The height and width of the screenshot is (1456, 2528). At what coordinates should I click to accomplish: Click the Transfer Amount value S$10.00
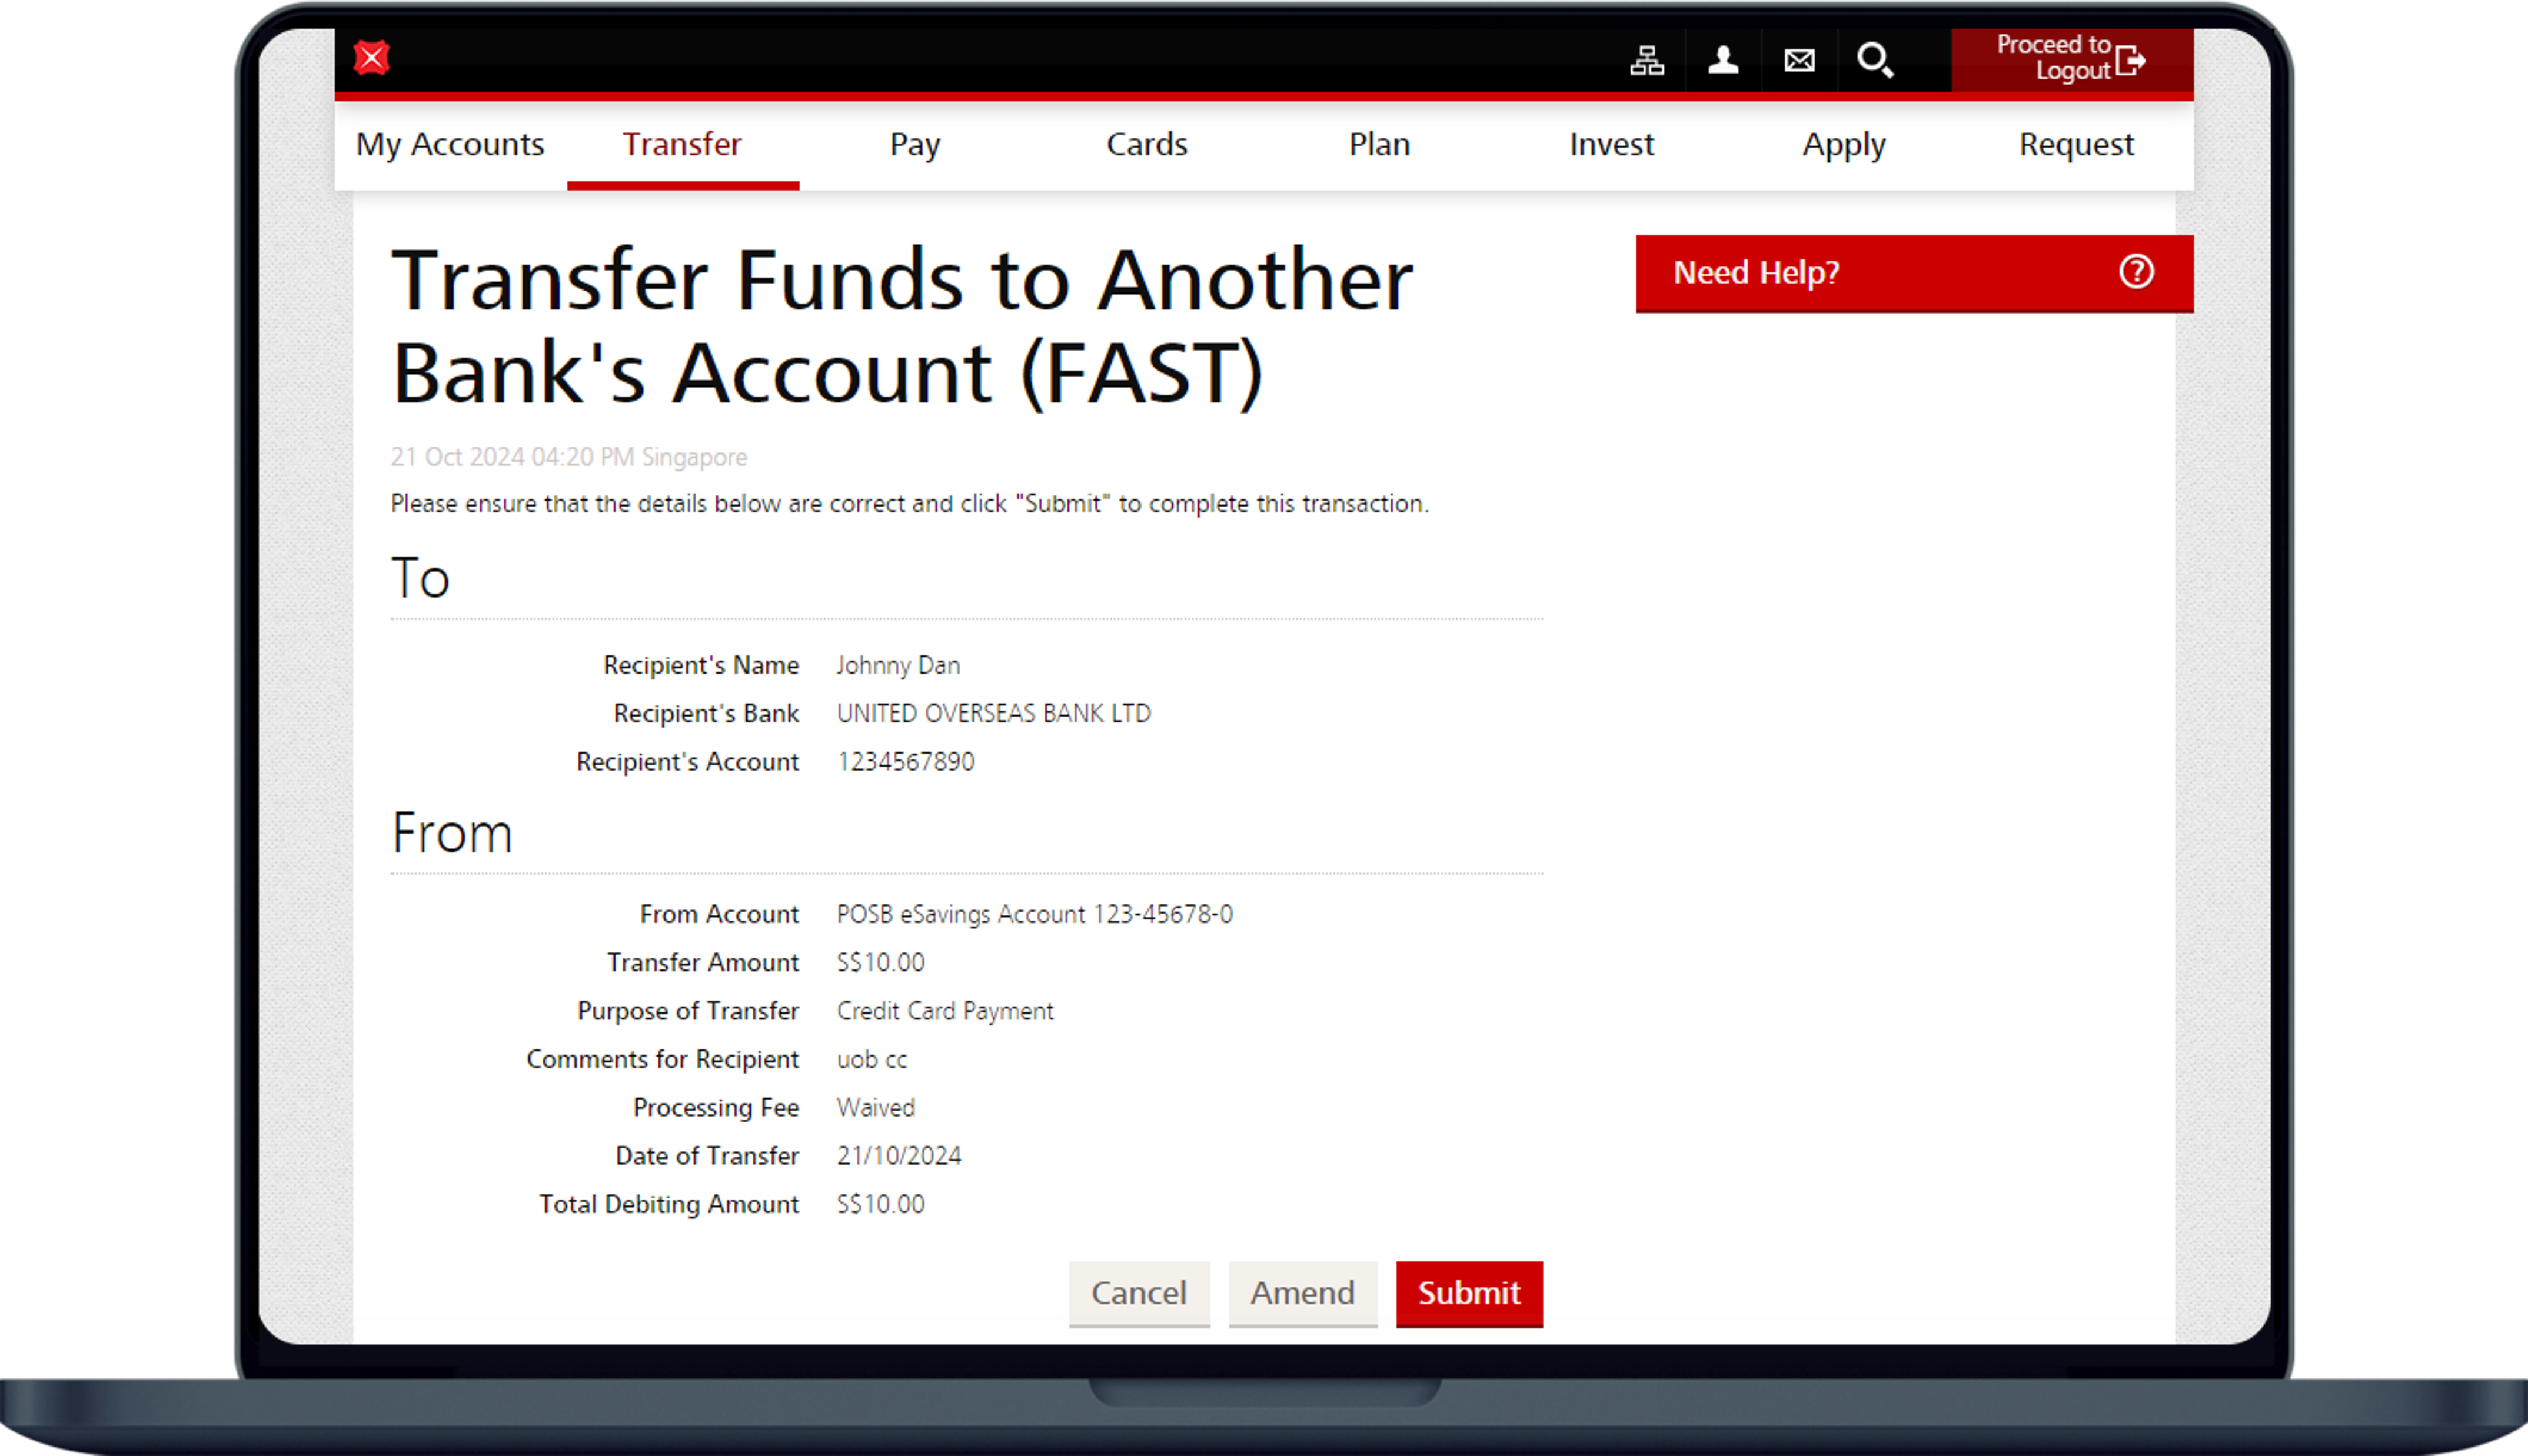[x=880, y=963]
